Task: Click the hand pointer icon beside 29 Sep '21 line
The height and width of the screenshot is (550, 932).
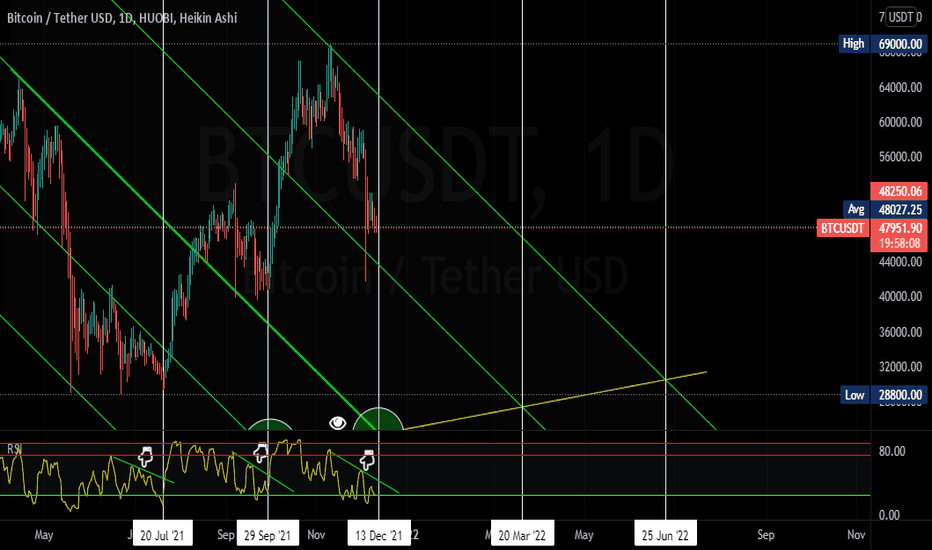Action: tap(261, 453)
